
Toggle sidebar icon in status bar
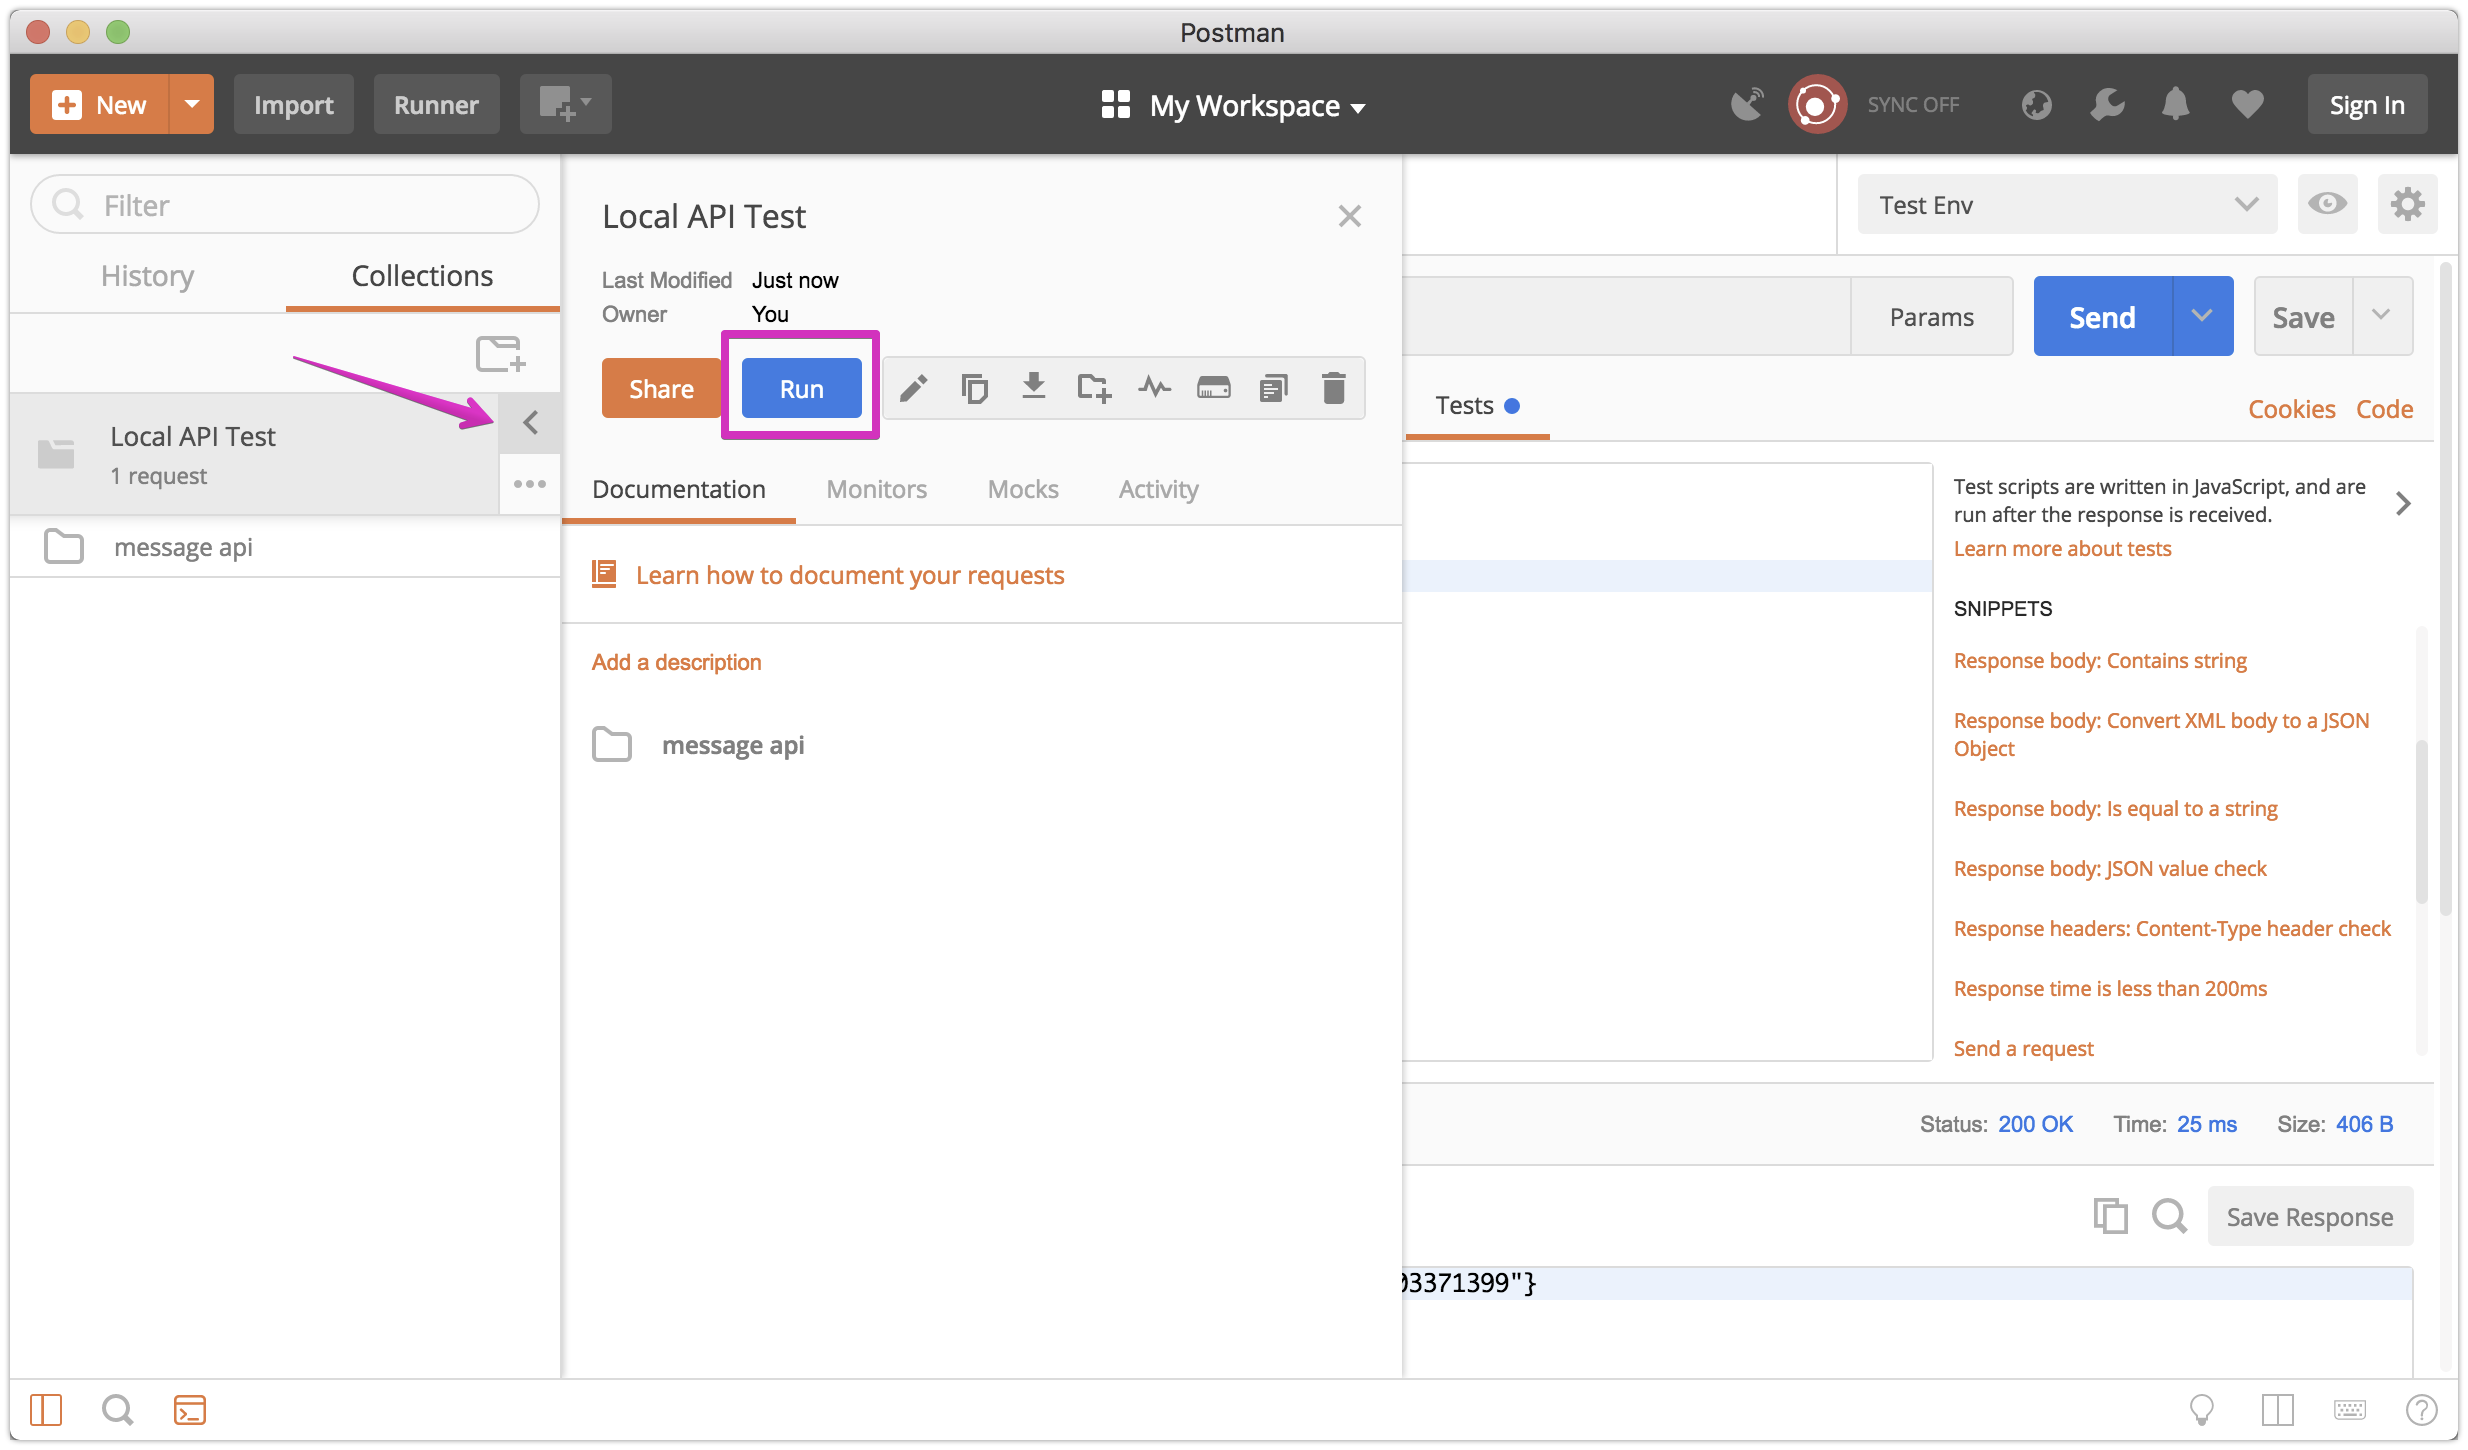coord(46,1410)
